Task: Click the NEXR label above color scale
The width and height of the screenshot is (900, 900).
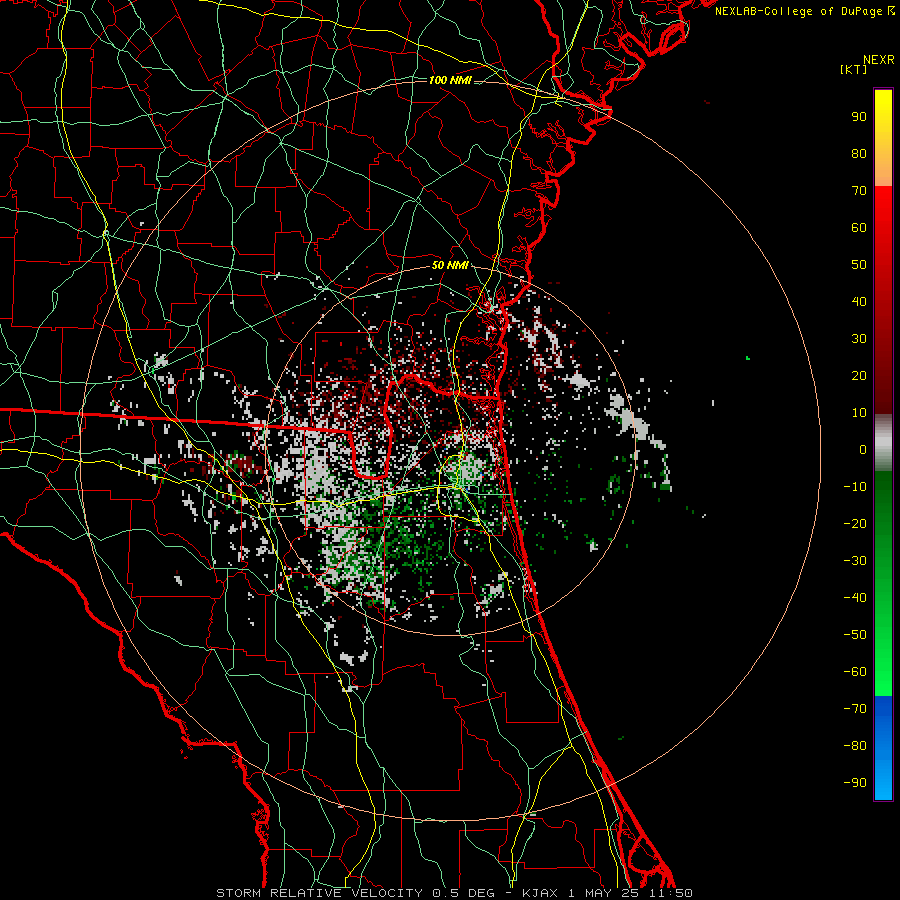Action: tap(878, 60)
